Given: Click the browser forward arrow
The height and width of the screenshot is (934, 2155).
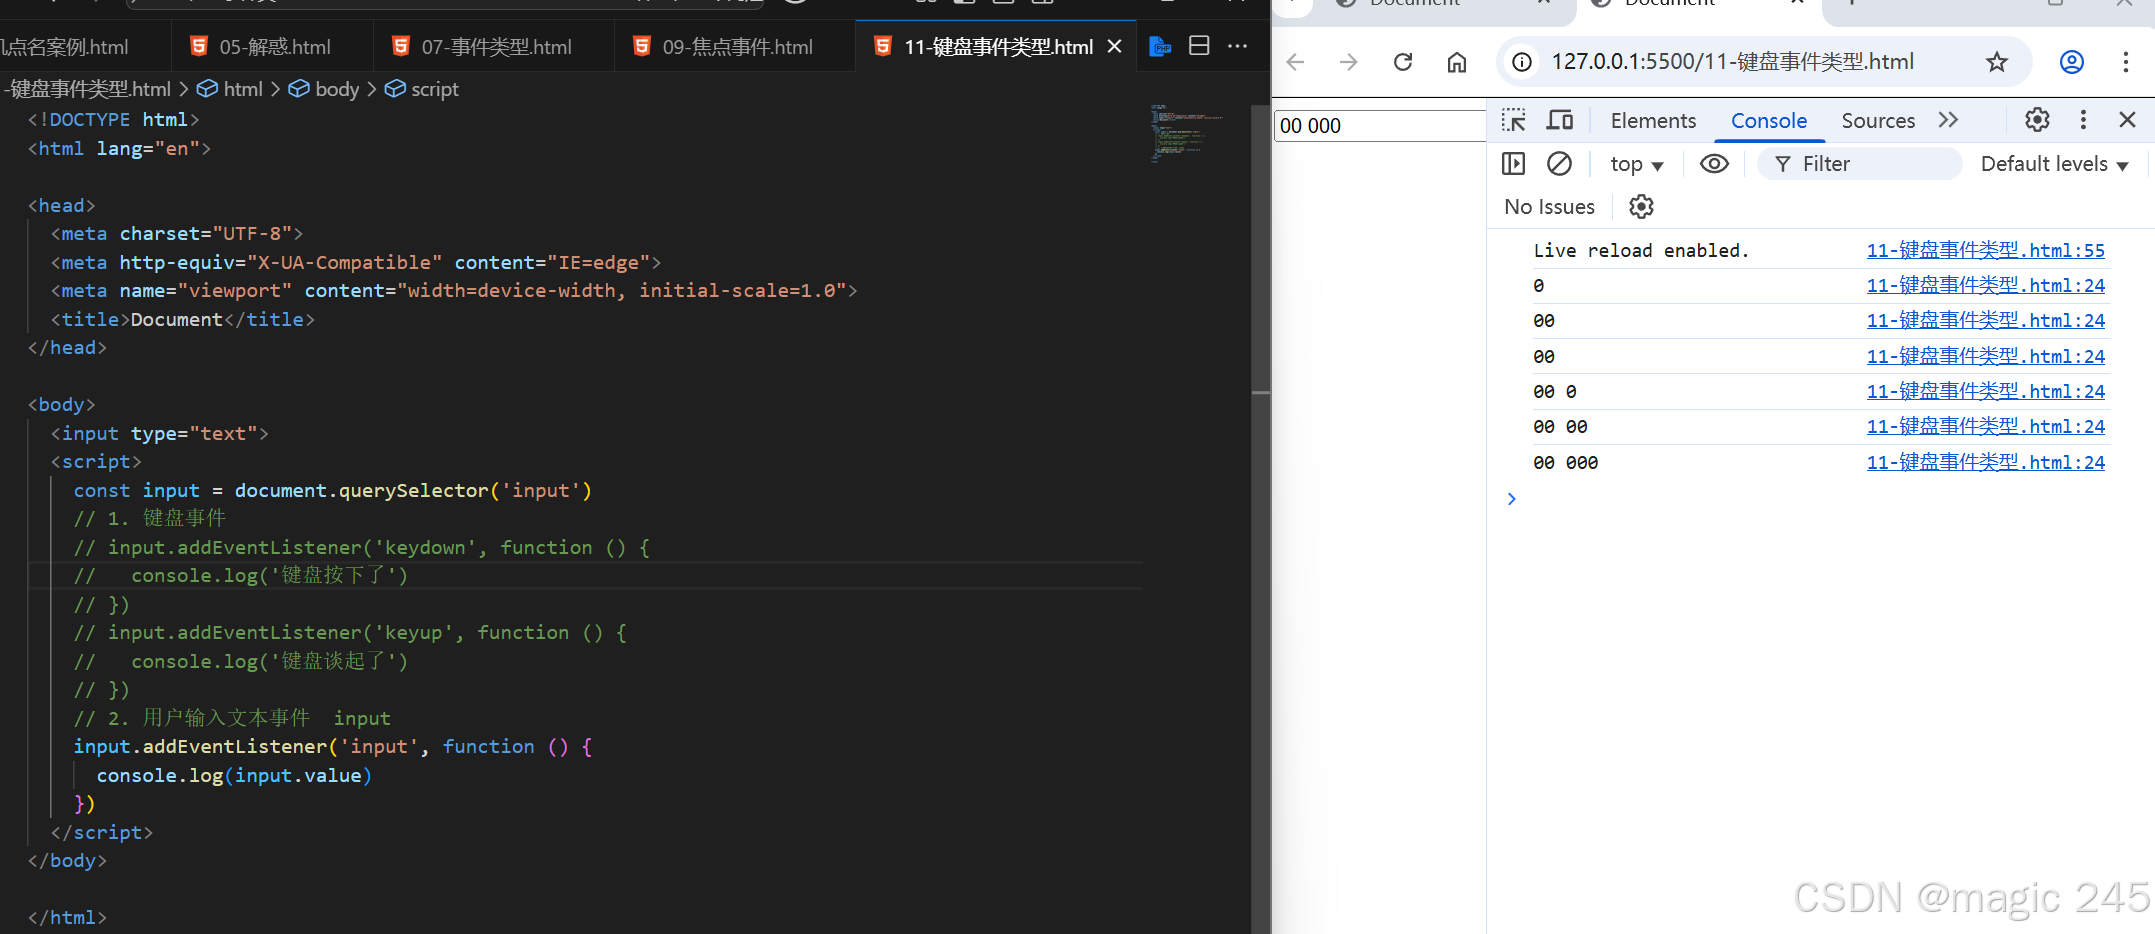Looking at the screenshot, I should click(1349, 62).
